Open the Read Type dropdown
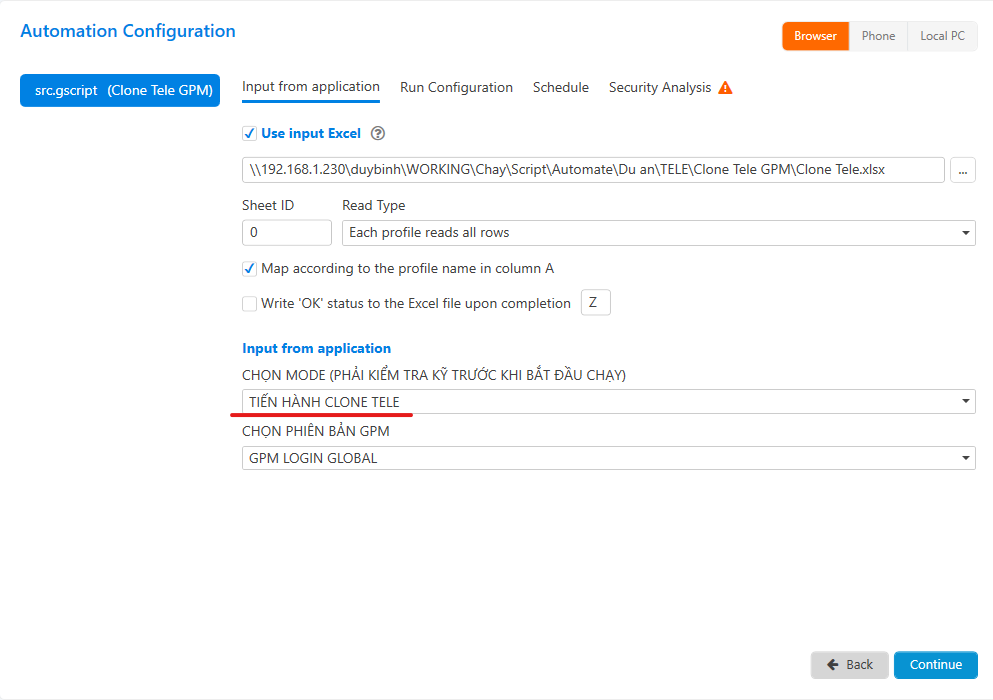The image size is (993, 700). point(658,233)
